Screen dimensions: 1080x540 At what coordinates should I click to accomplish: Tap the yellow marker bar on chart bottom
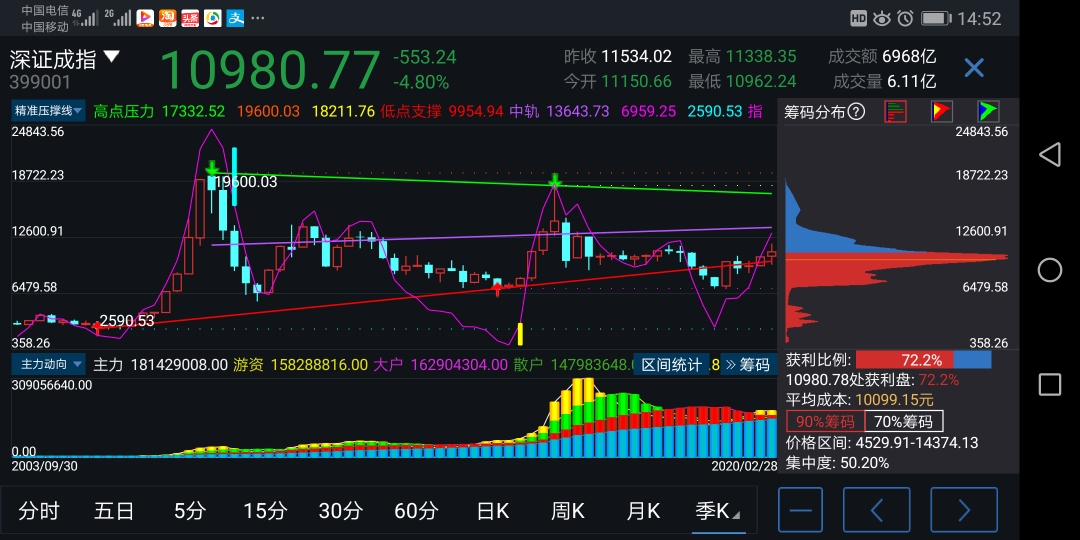(x=520, y=333)
